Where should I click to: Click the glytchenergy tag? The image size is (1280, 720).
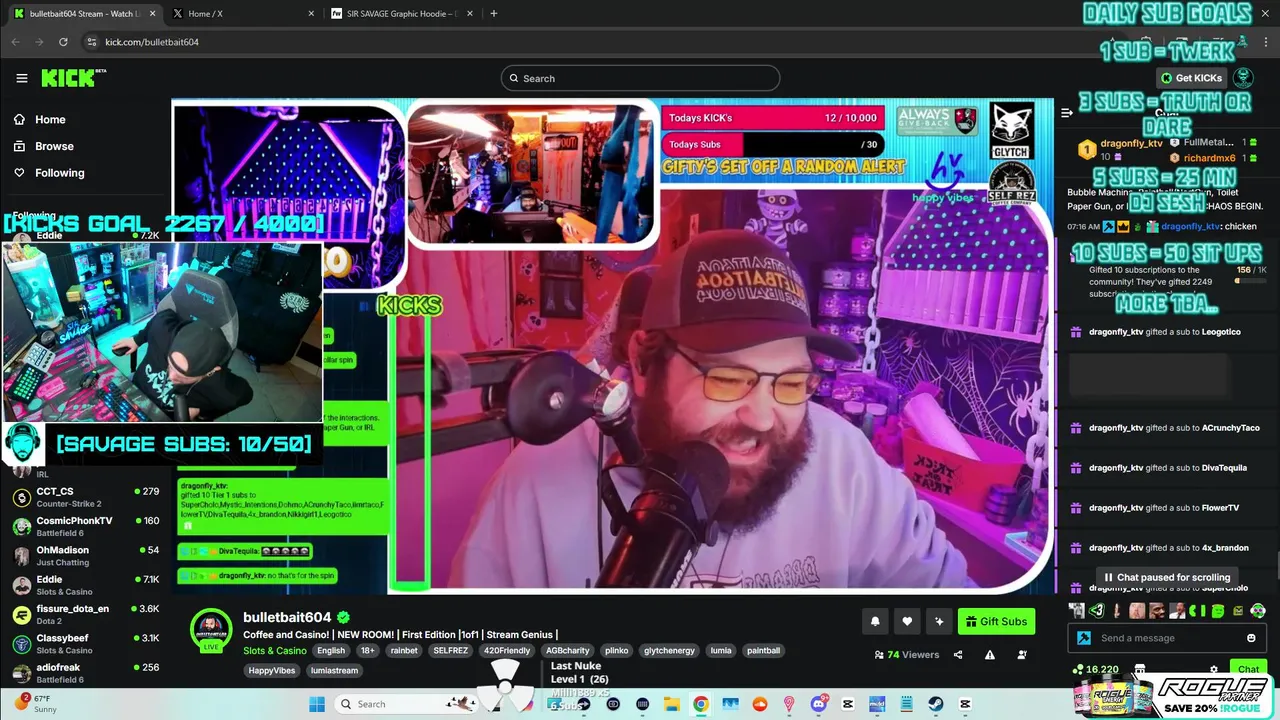671,650
